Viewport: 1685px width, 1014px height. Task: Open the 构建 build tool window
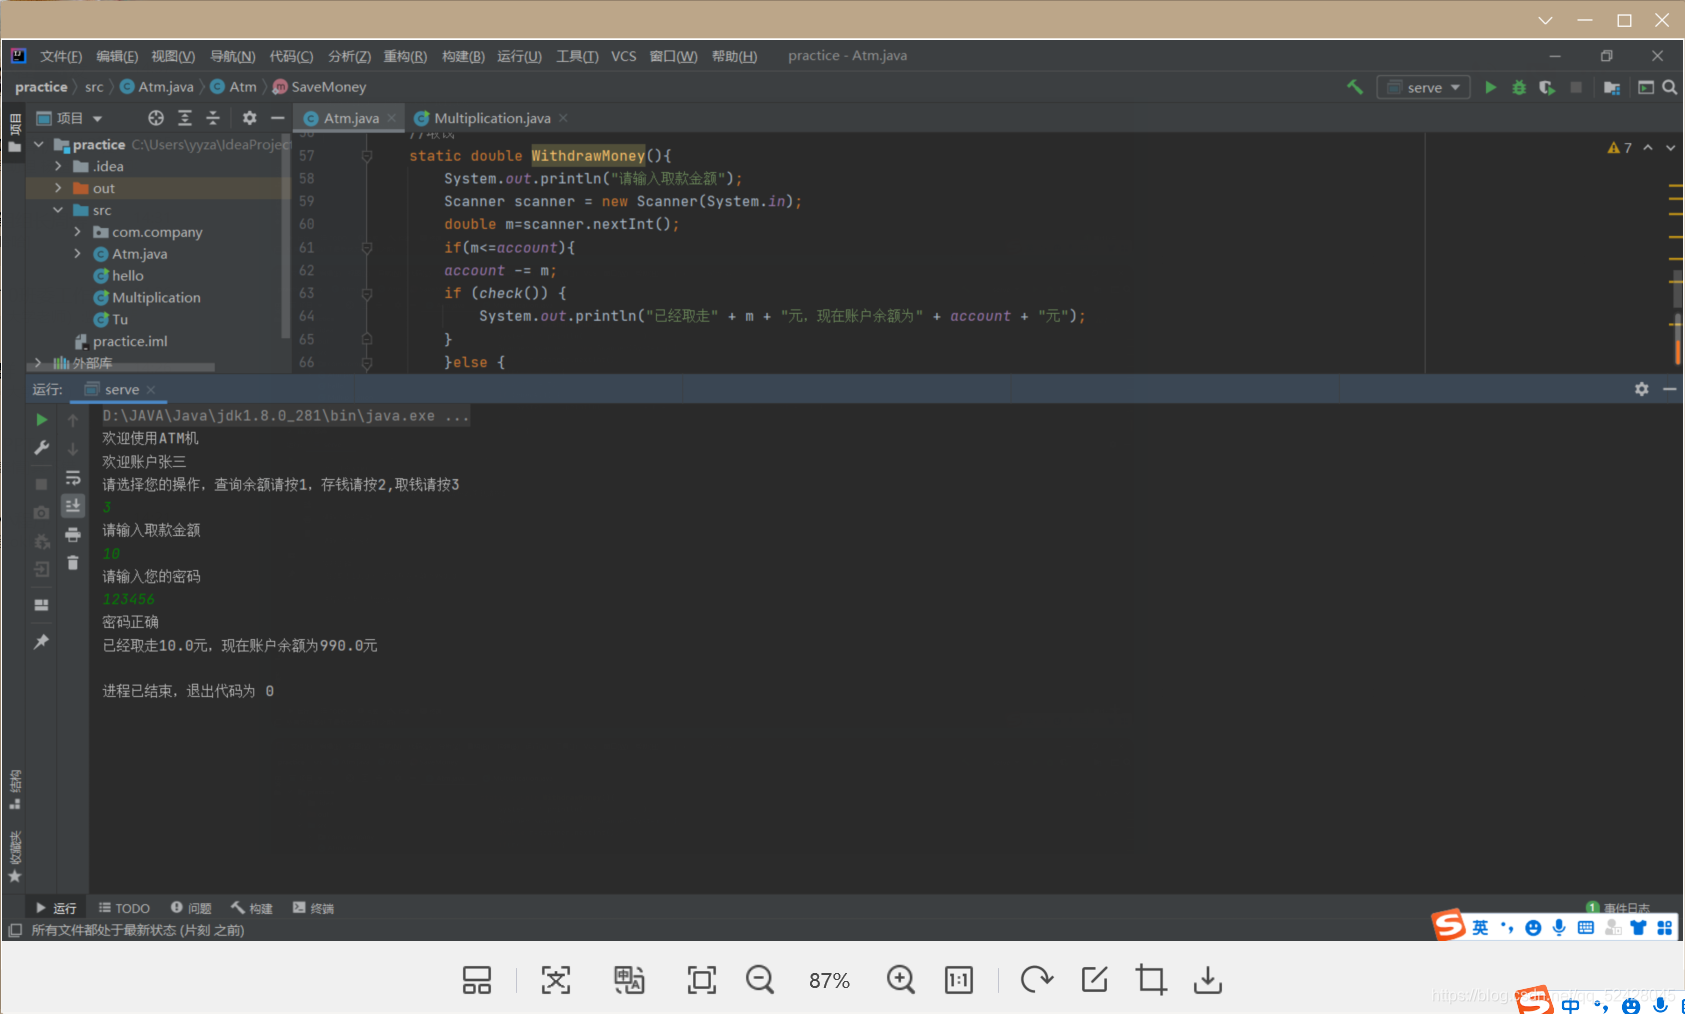coord(252,908)
